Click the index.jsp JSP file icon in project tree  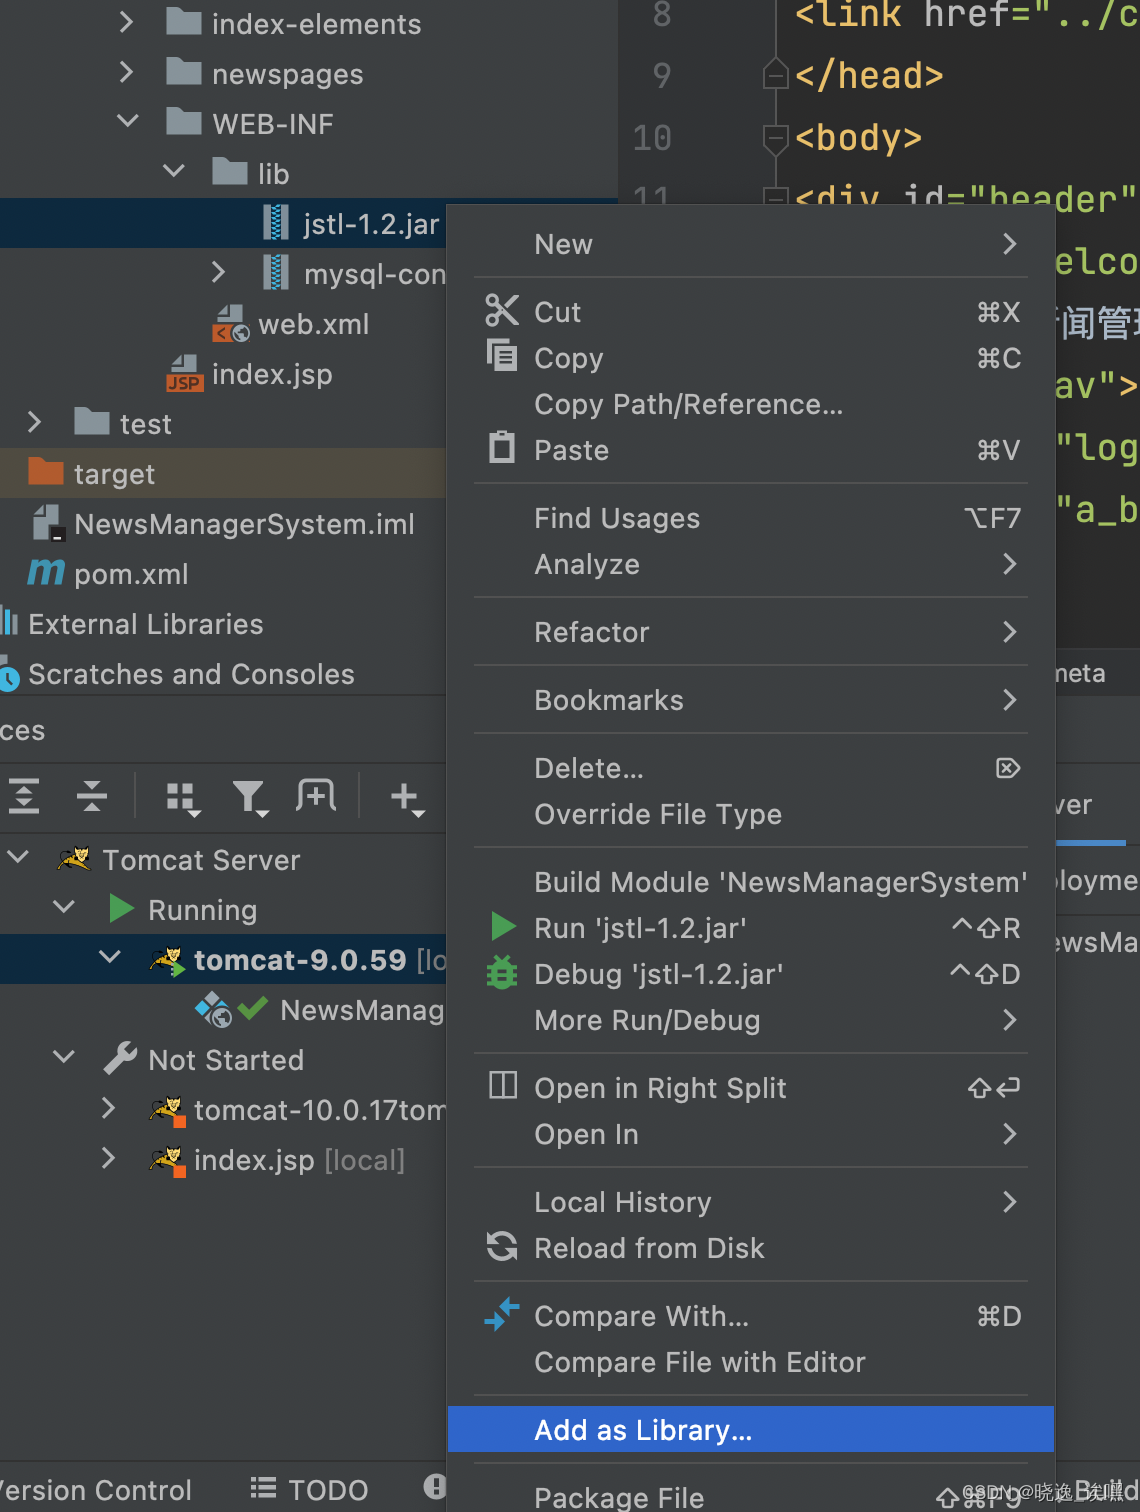coord(185,374)
